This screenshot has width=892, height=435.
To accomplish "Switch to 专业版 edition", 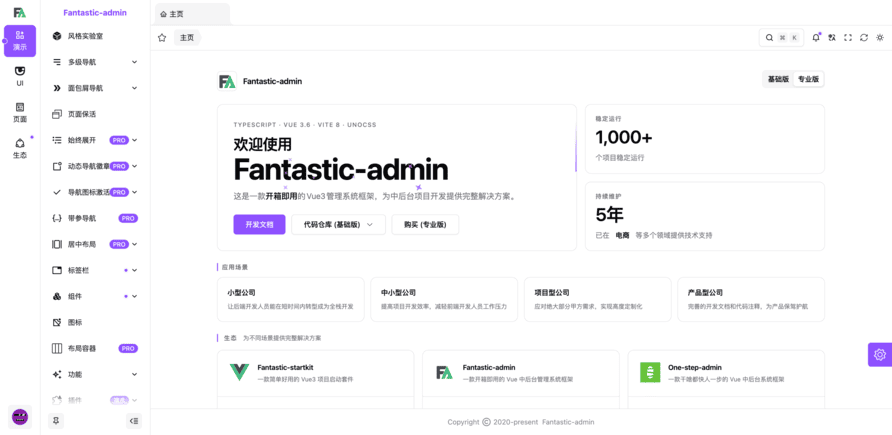I will [808, 79].
